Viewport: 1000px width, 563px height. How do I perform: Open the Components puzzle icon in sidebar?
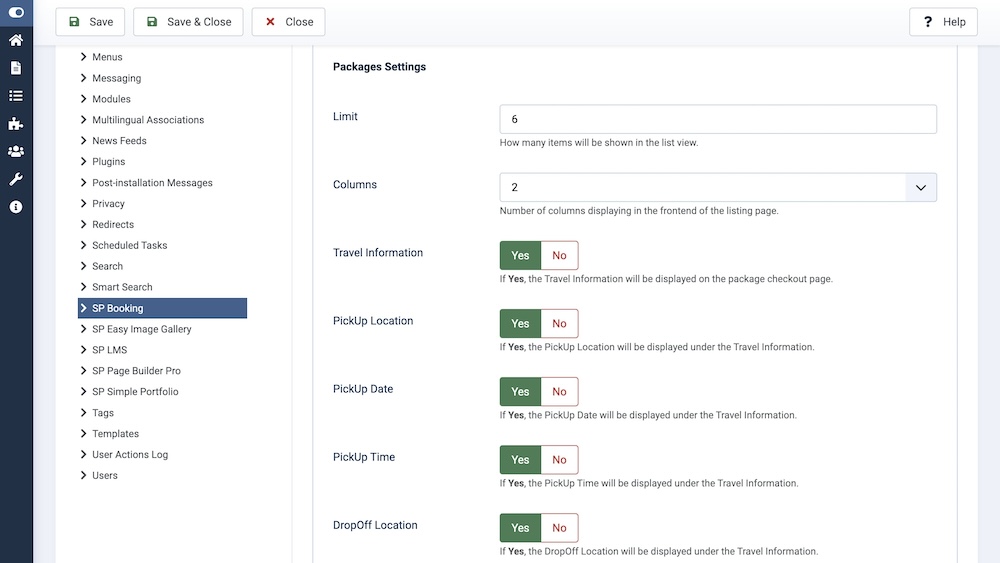[x=16, y=124]
